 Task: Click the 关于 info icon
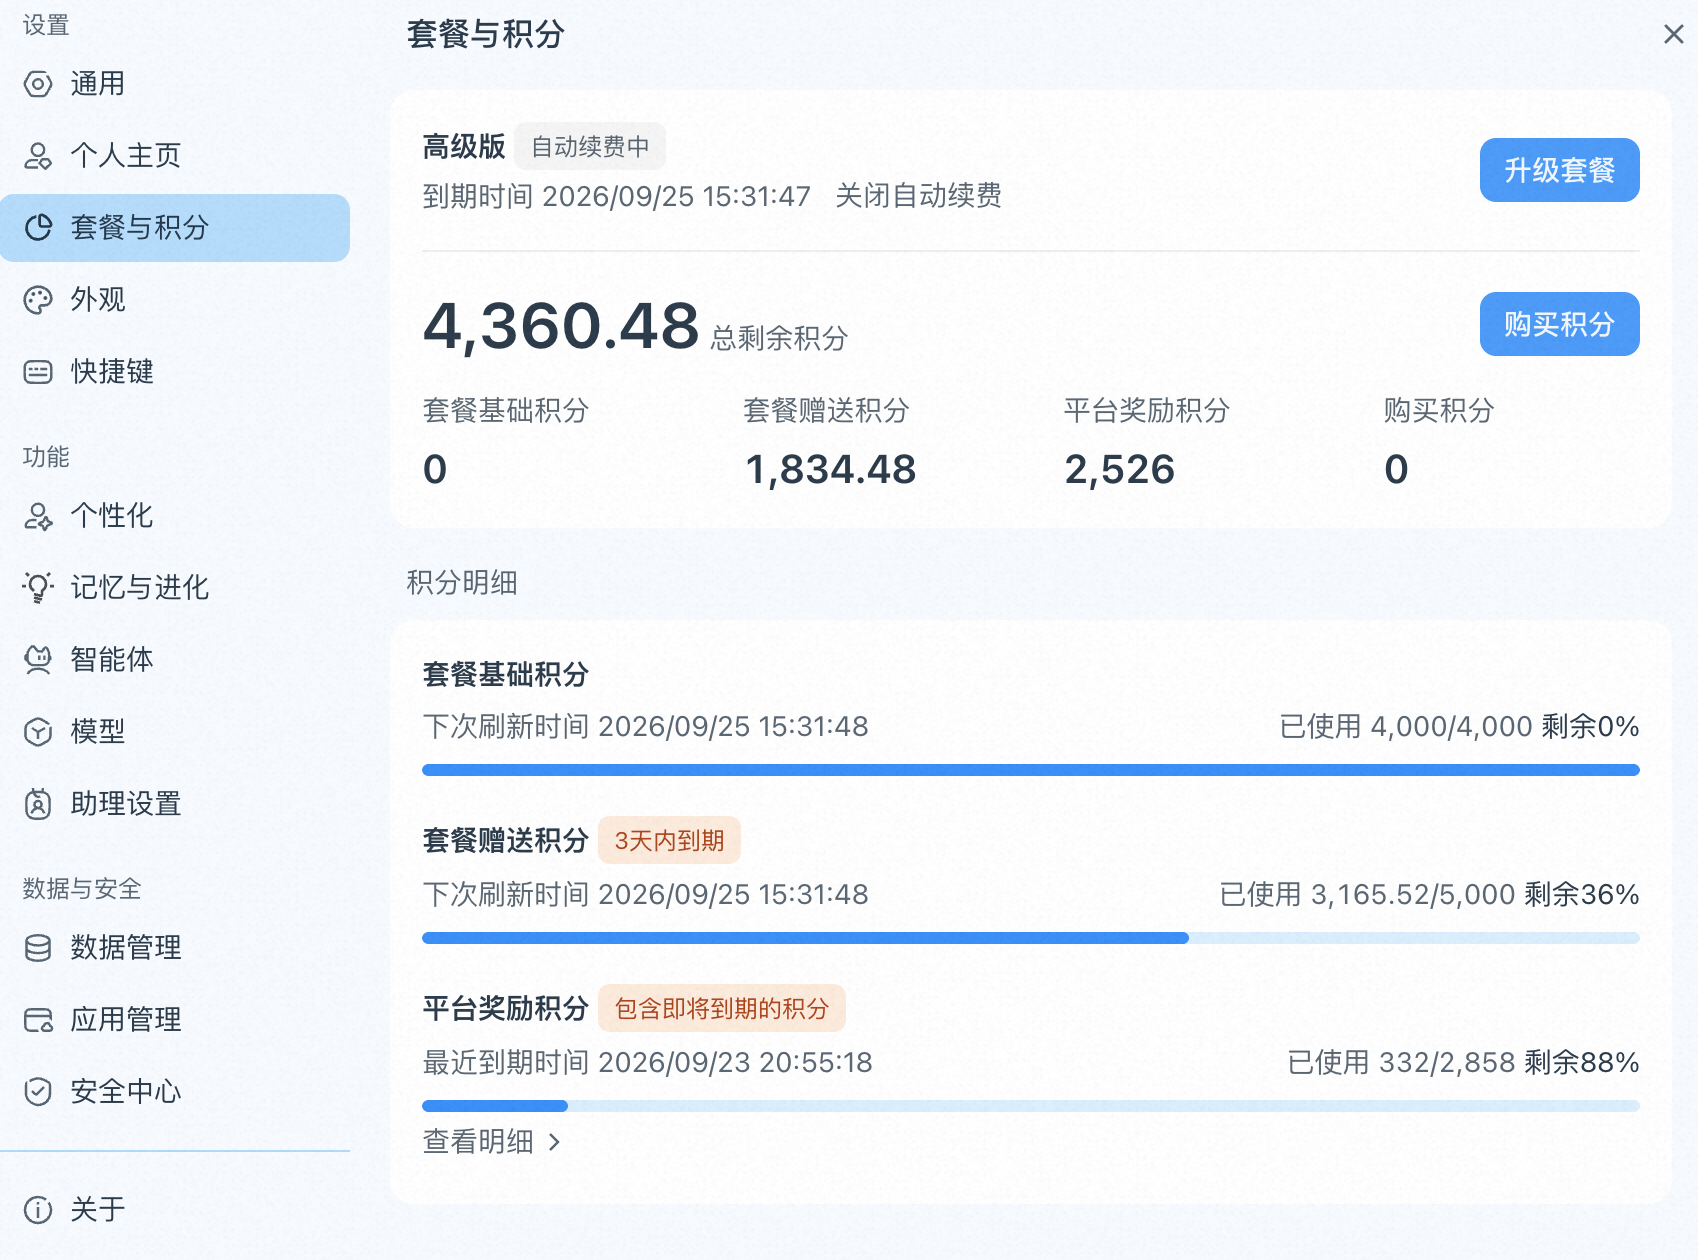click(x=38, y=1210)
